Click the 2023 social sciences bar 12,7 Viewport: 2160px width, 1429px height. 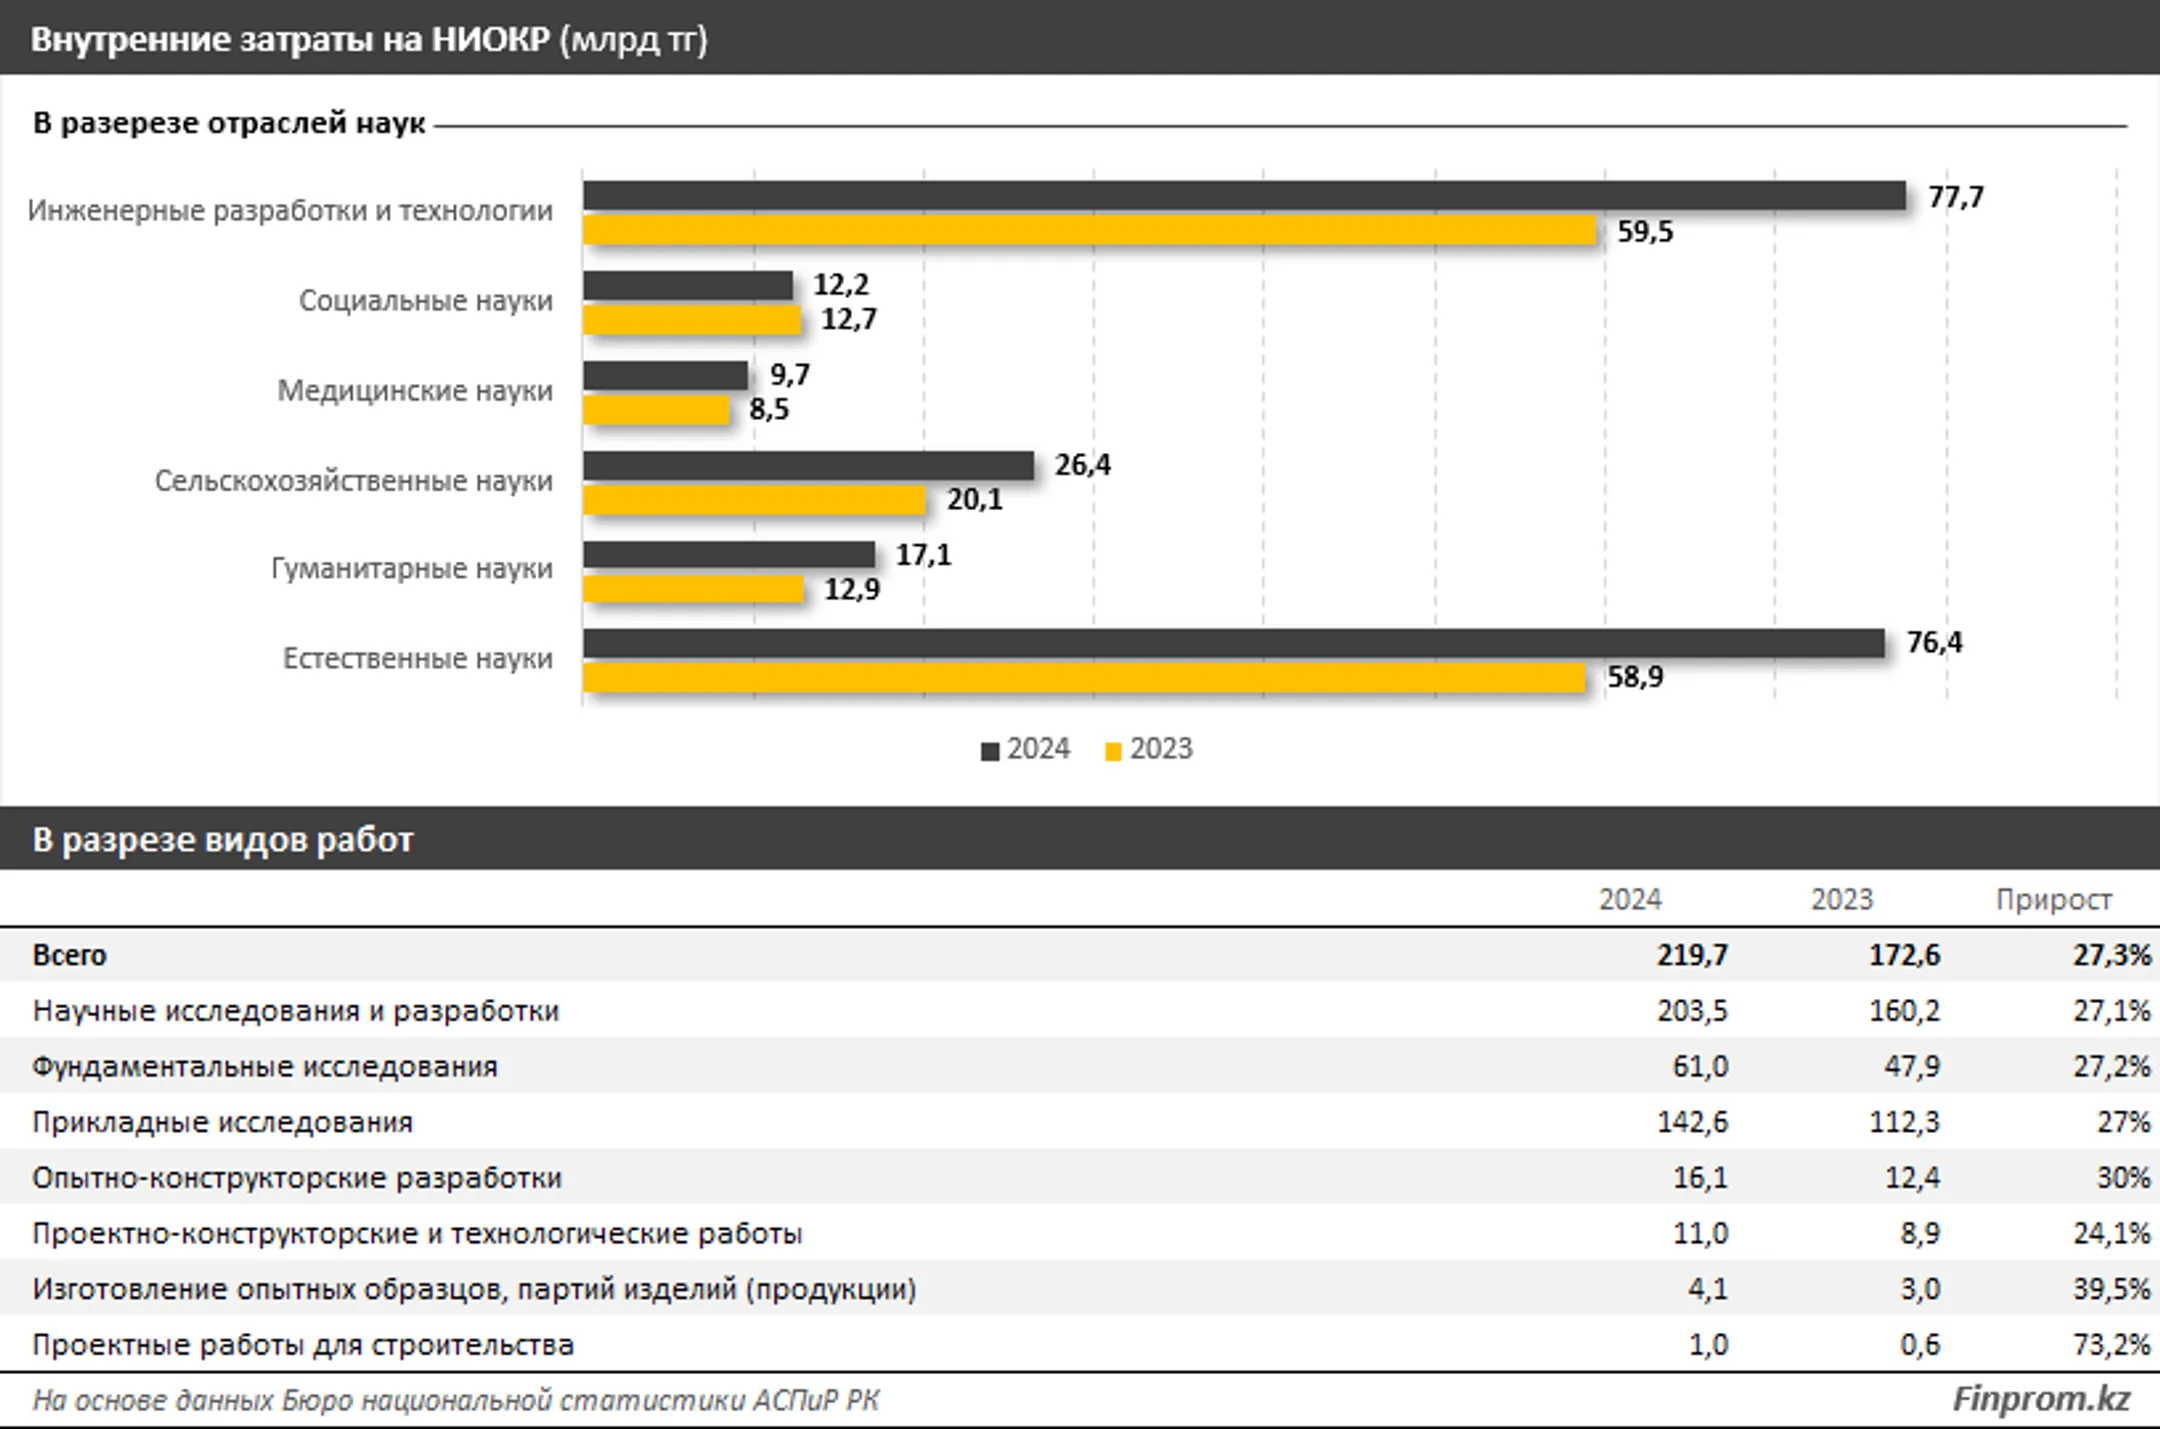pos(692,320)
